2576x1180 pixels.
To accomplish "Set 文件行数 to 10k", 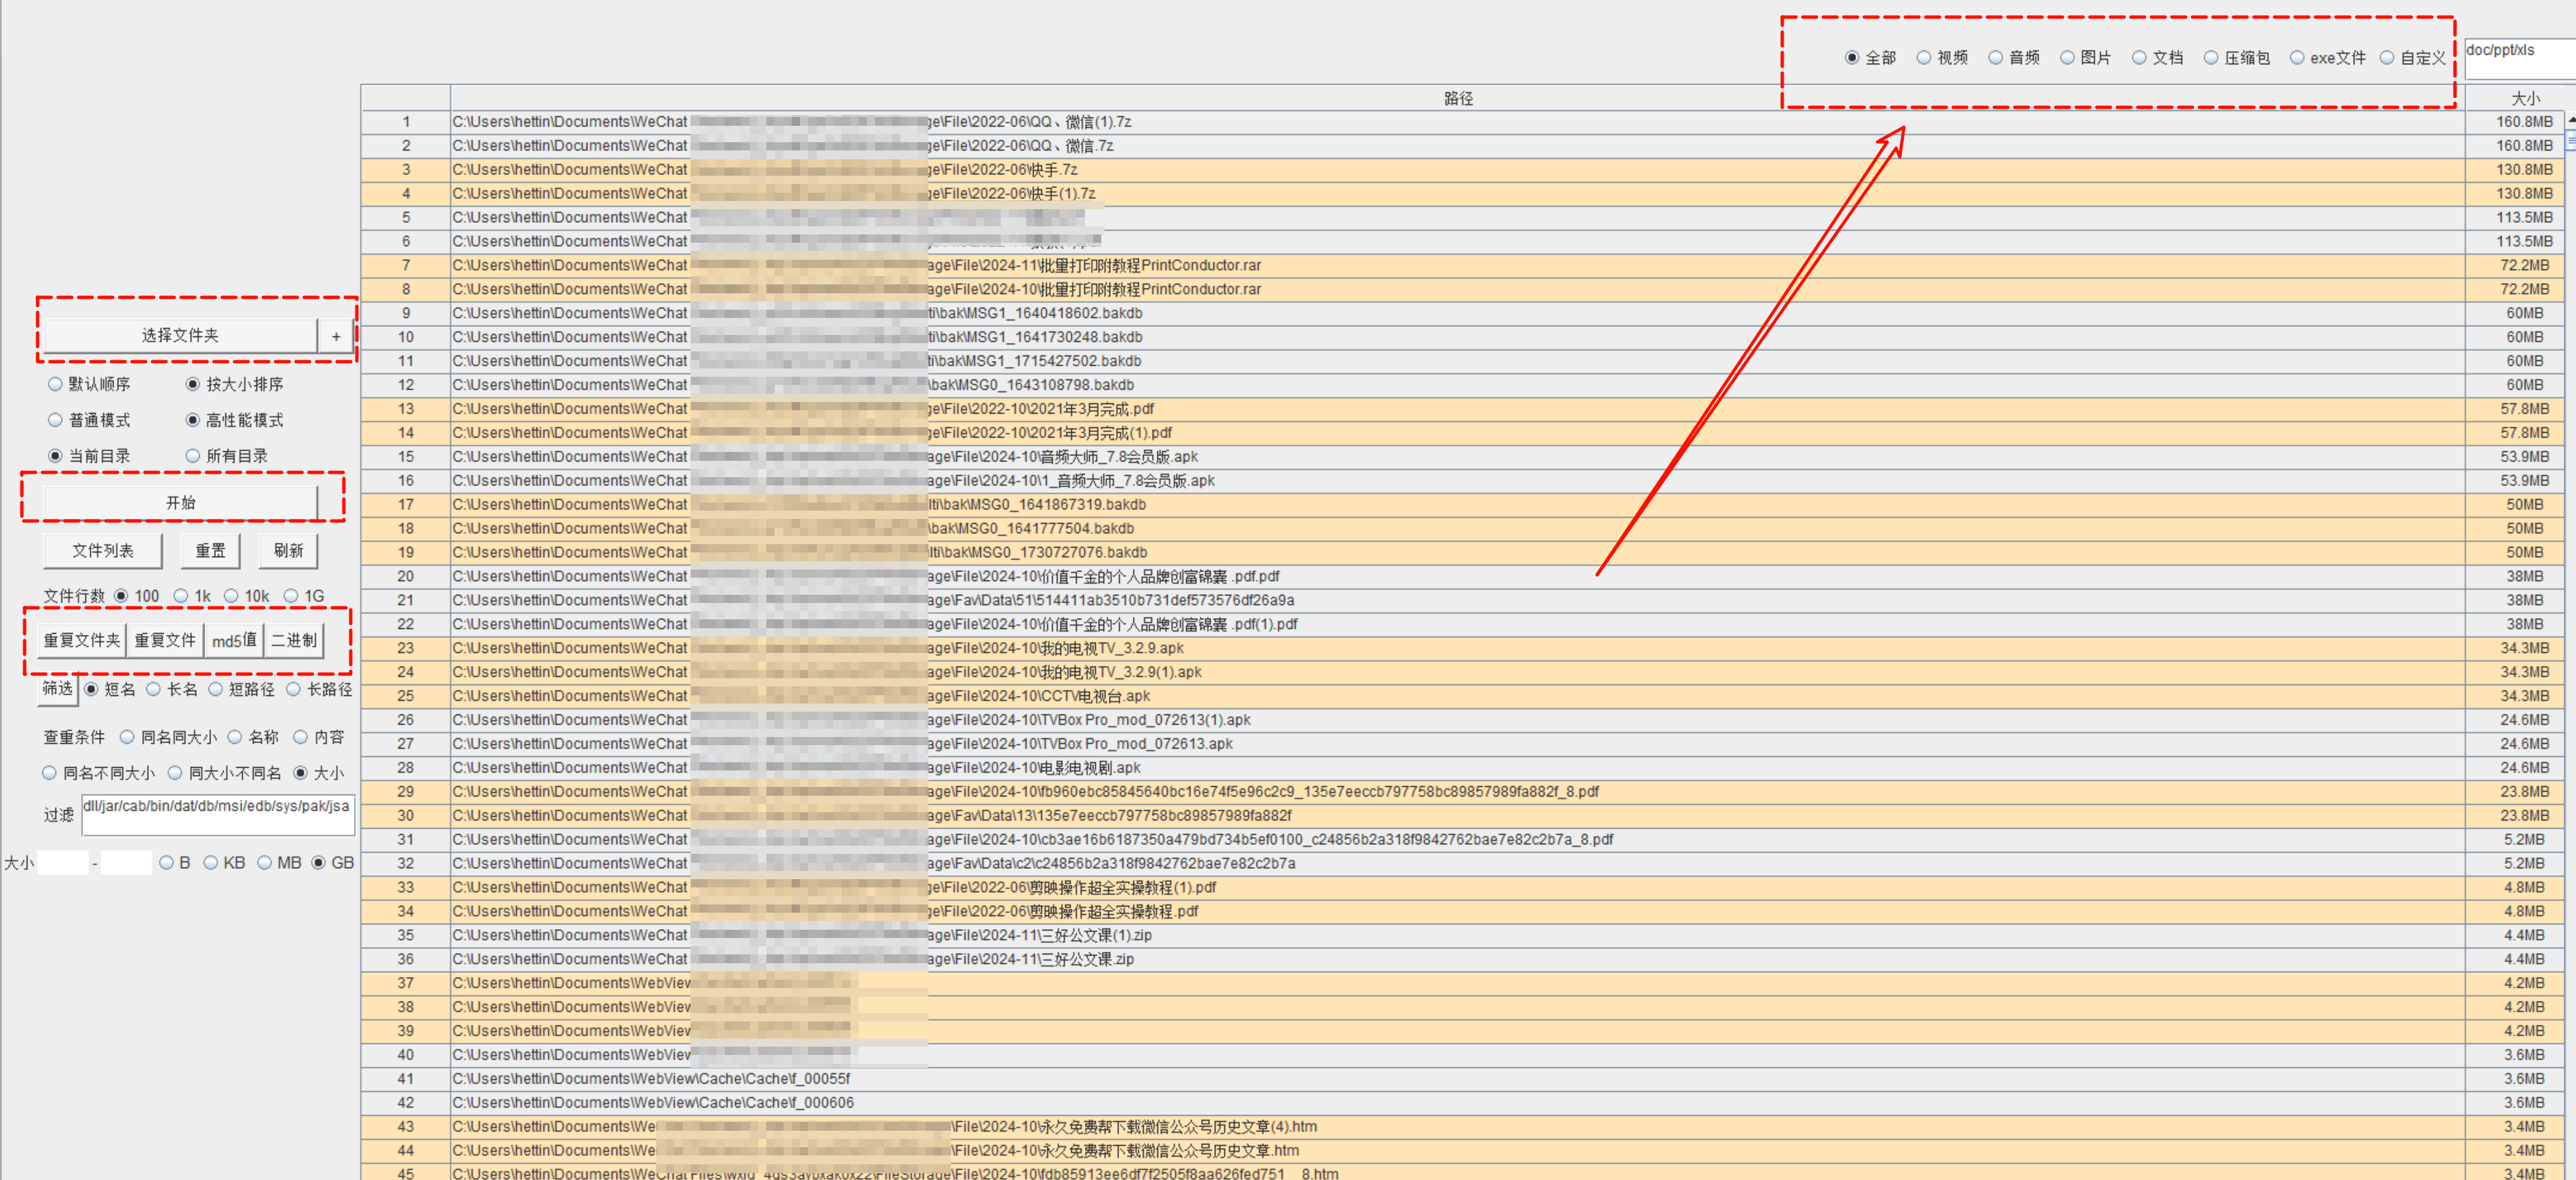I will click(231, 596).
